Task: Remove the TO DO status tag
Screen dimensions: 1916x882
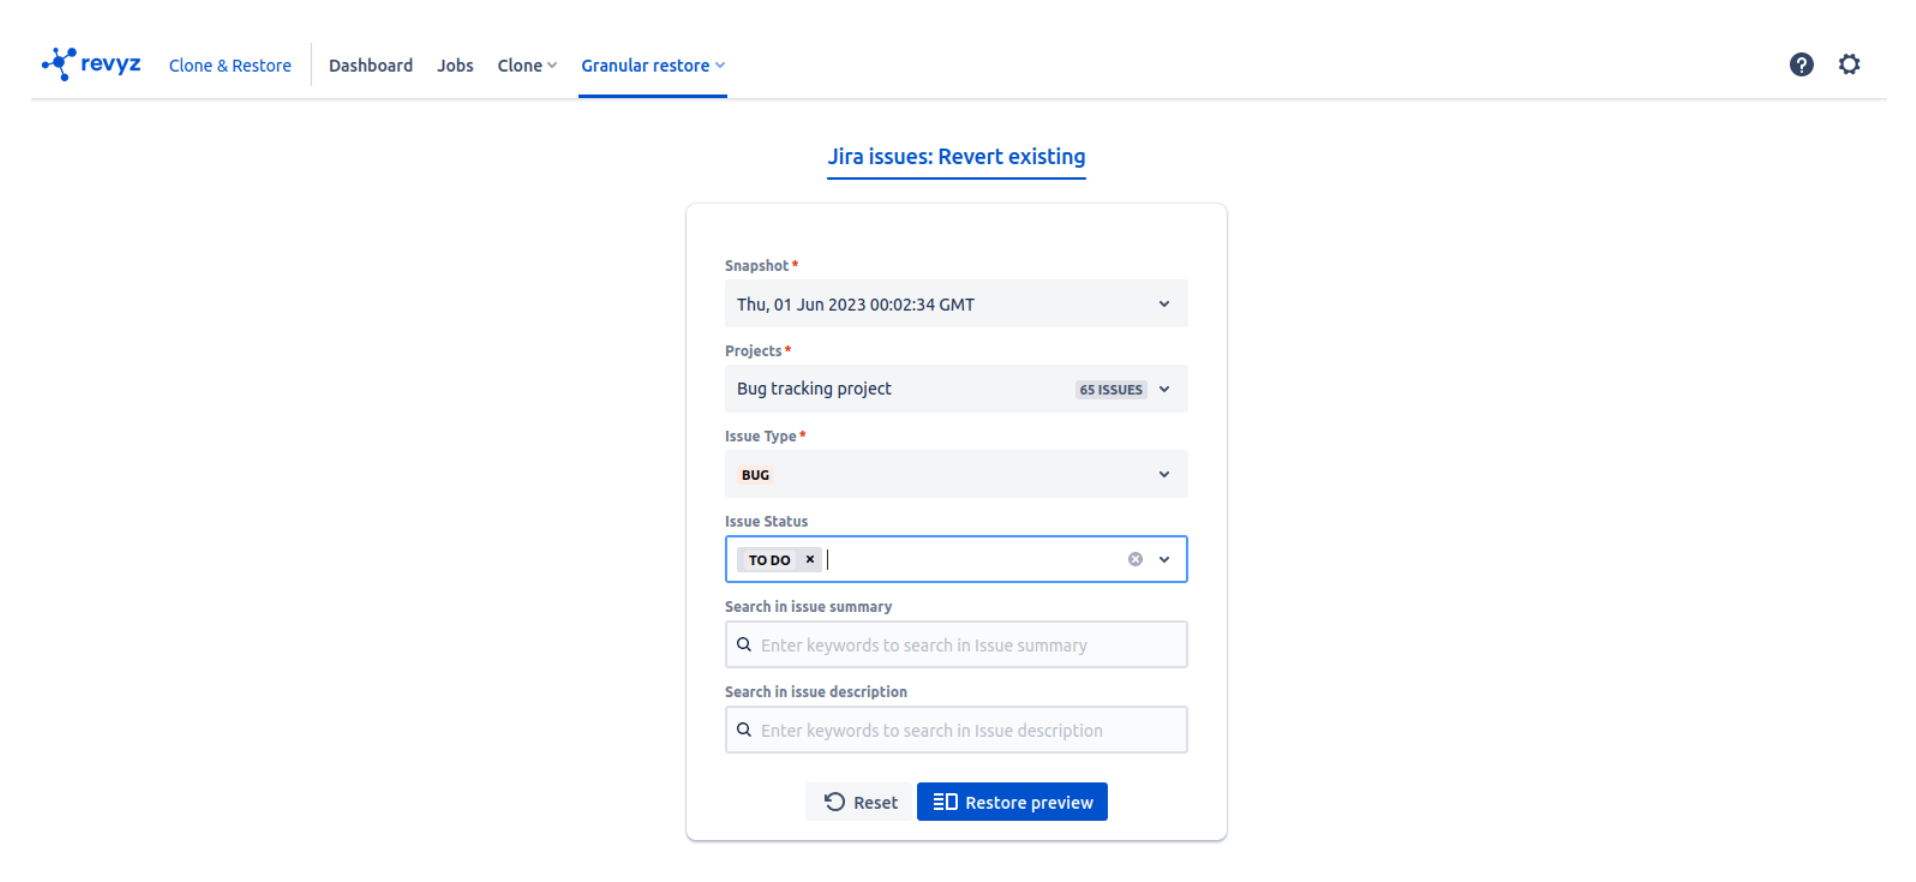Action: [x=810, y=560]
